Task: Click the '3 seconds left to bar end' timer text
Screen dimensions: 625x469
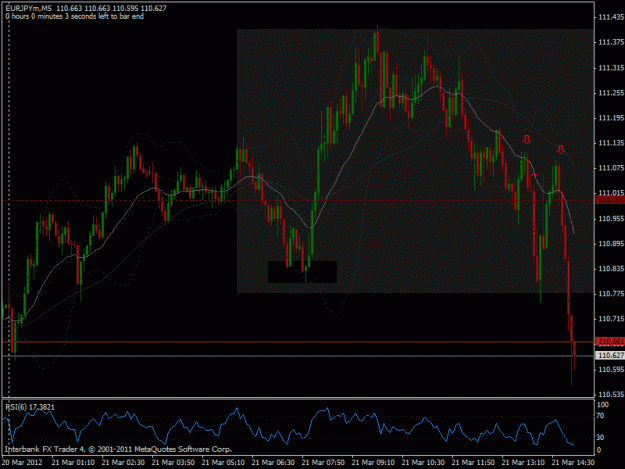Action: point(104,16)
